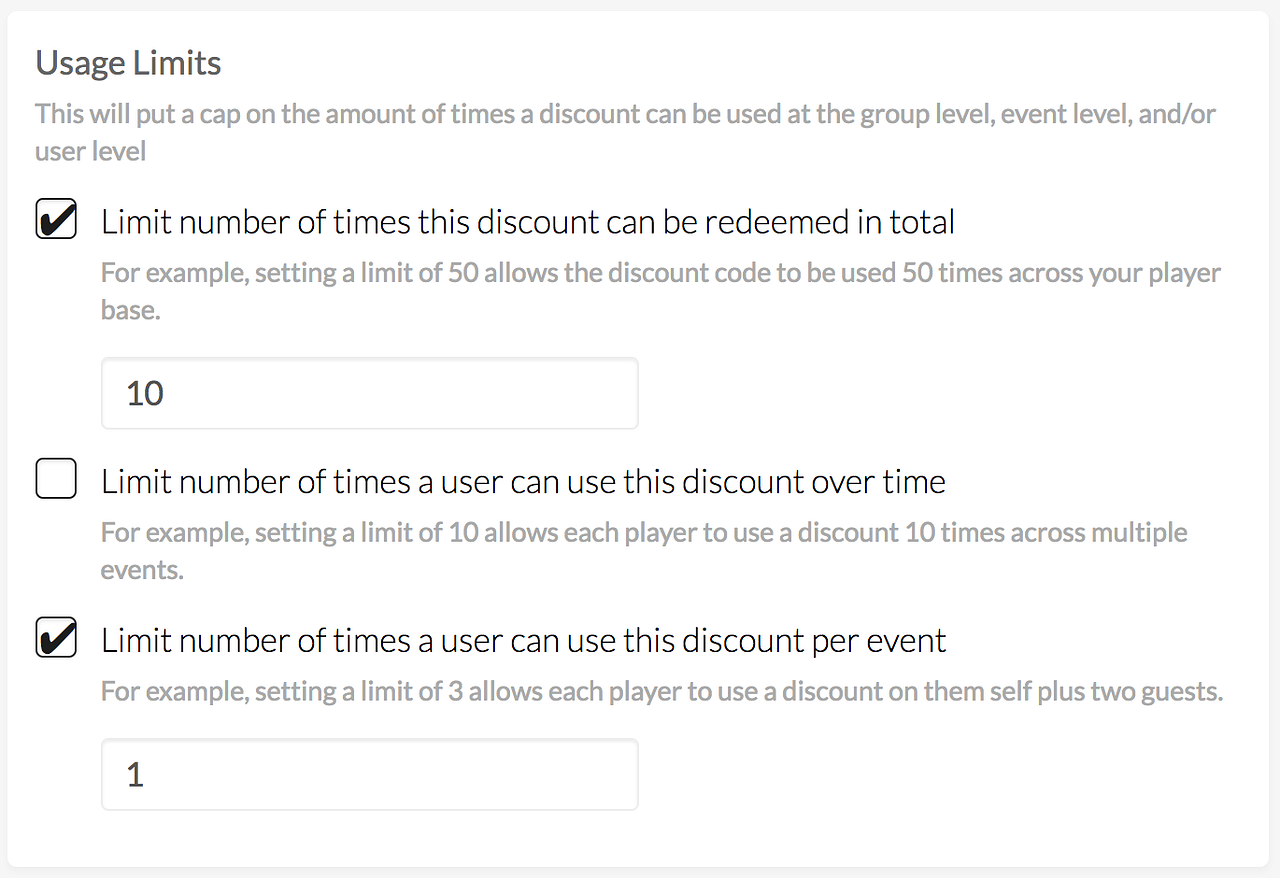Click the 'setting a limit of 3' example text
This screenshot has width=1280, height=878.
tap(360, 691)
